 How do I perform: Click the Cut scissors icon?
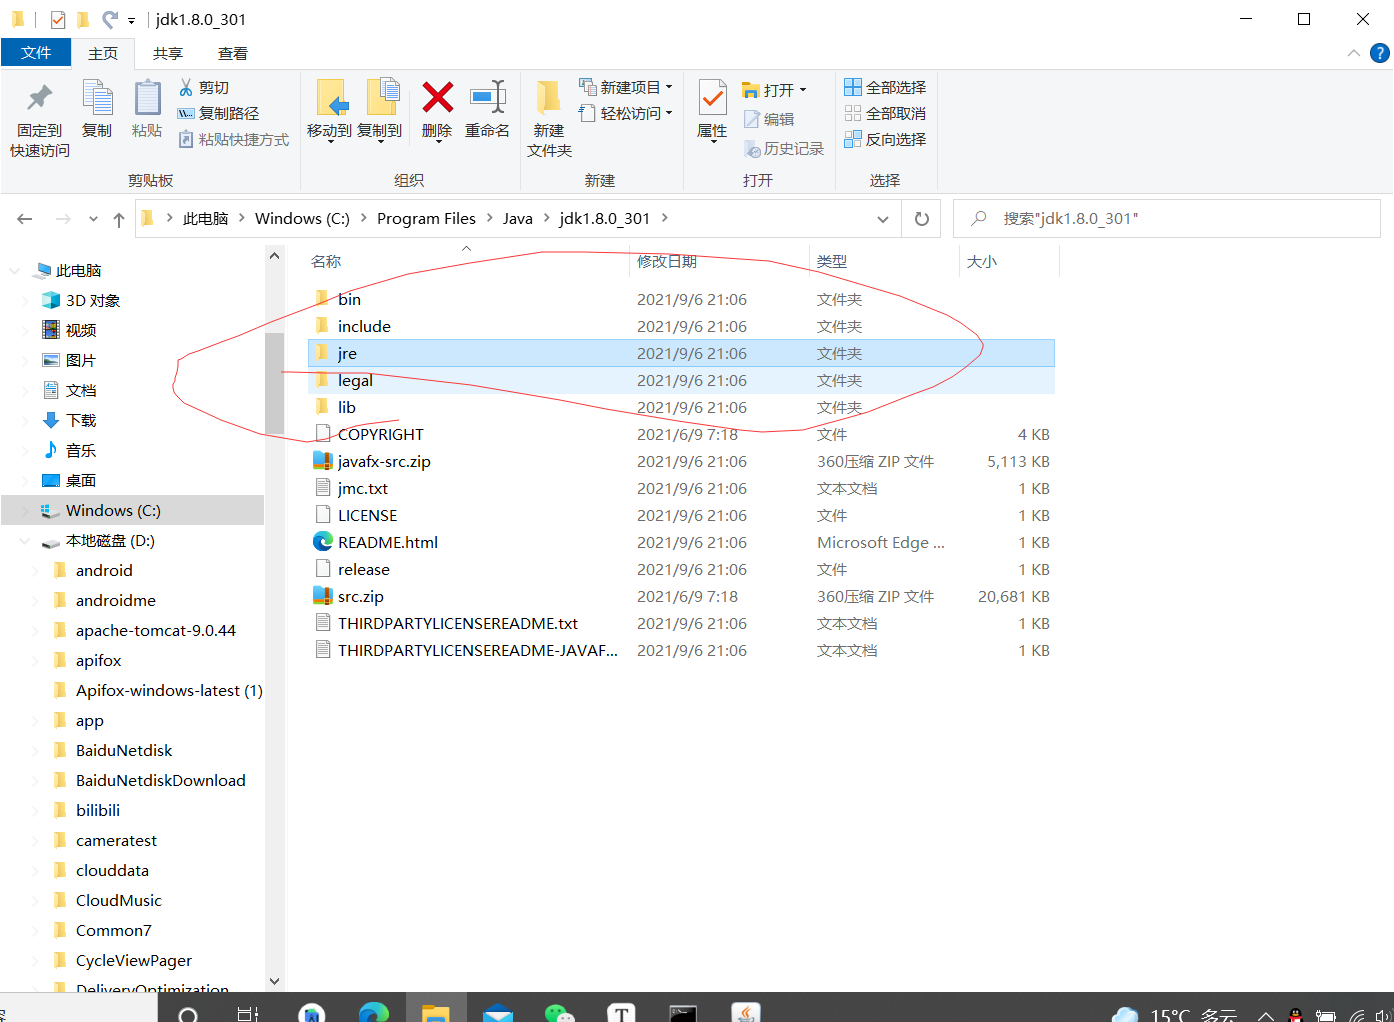pos(186,88)
